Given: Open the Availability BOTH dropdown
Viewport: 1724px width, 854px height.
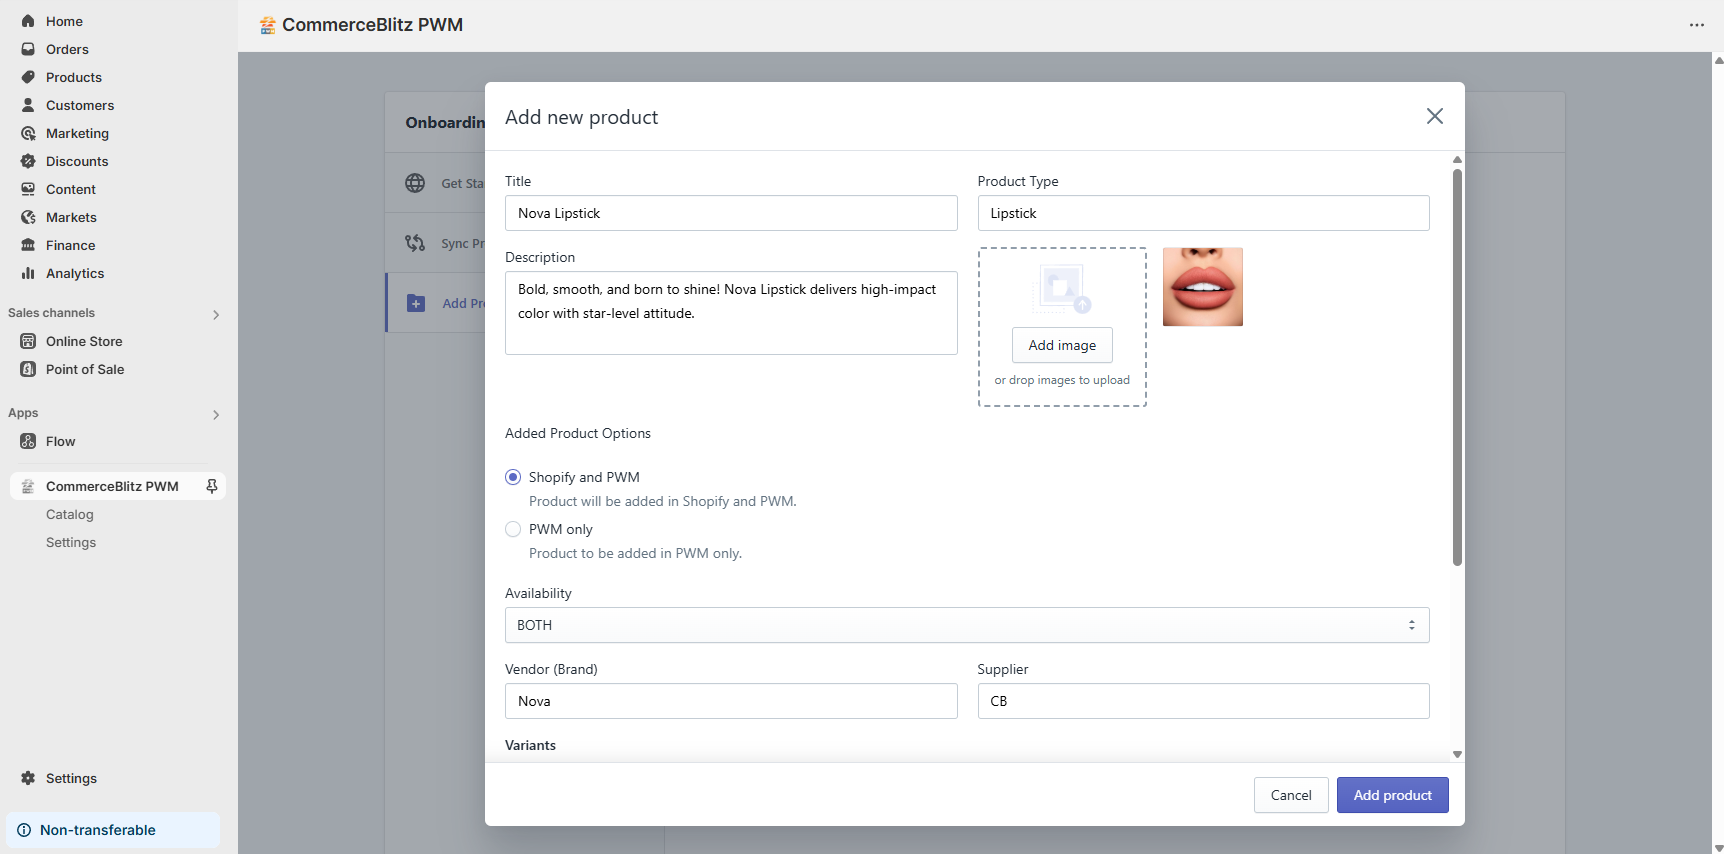Looking at the screenshot, I should 967,625.
